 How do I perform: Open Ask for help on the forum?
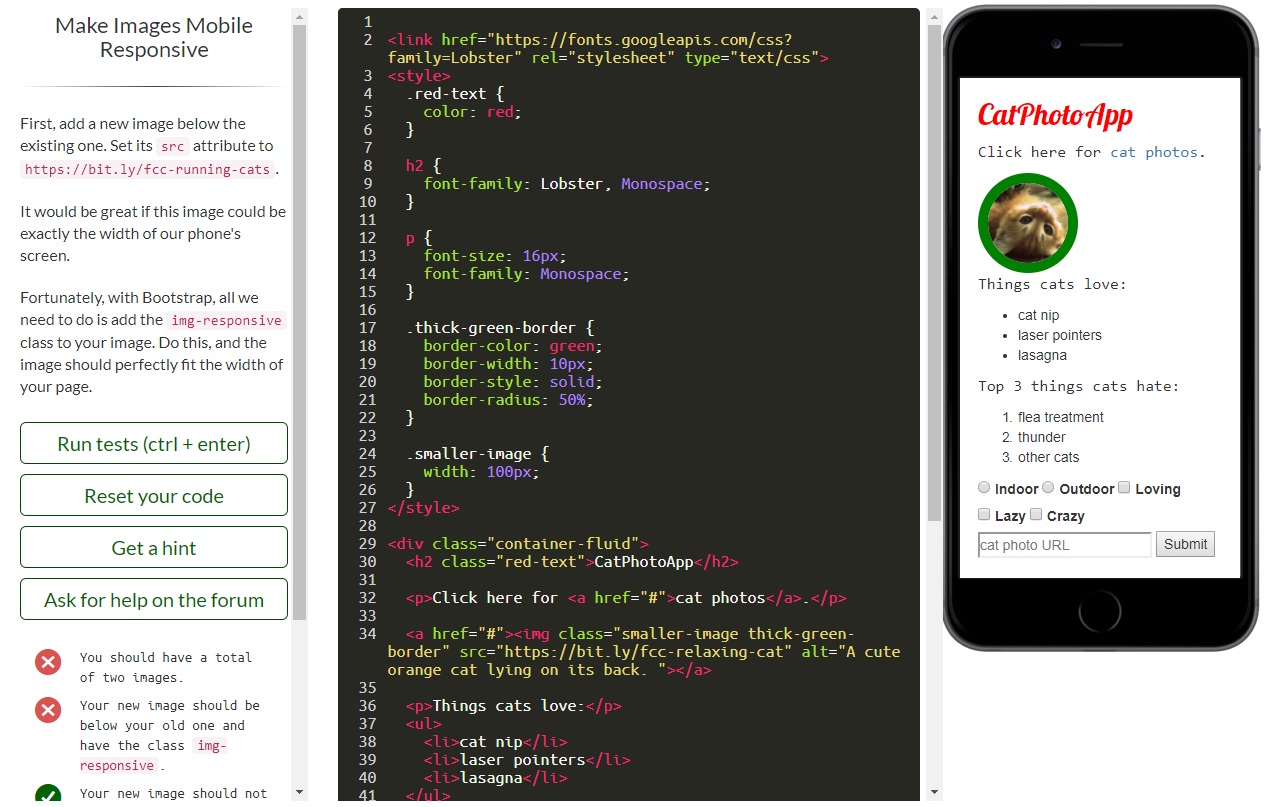pos(153,599)
